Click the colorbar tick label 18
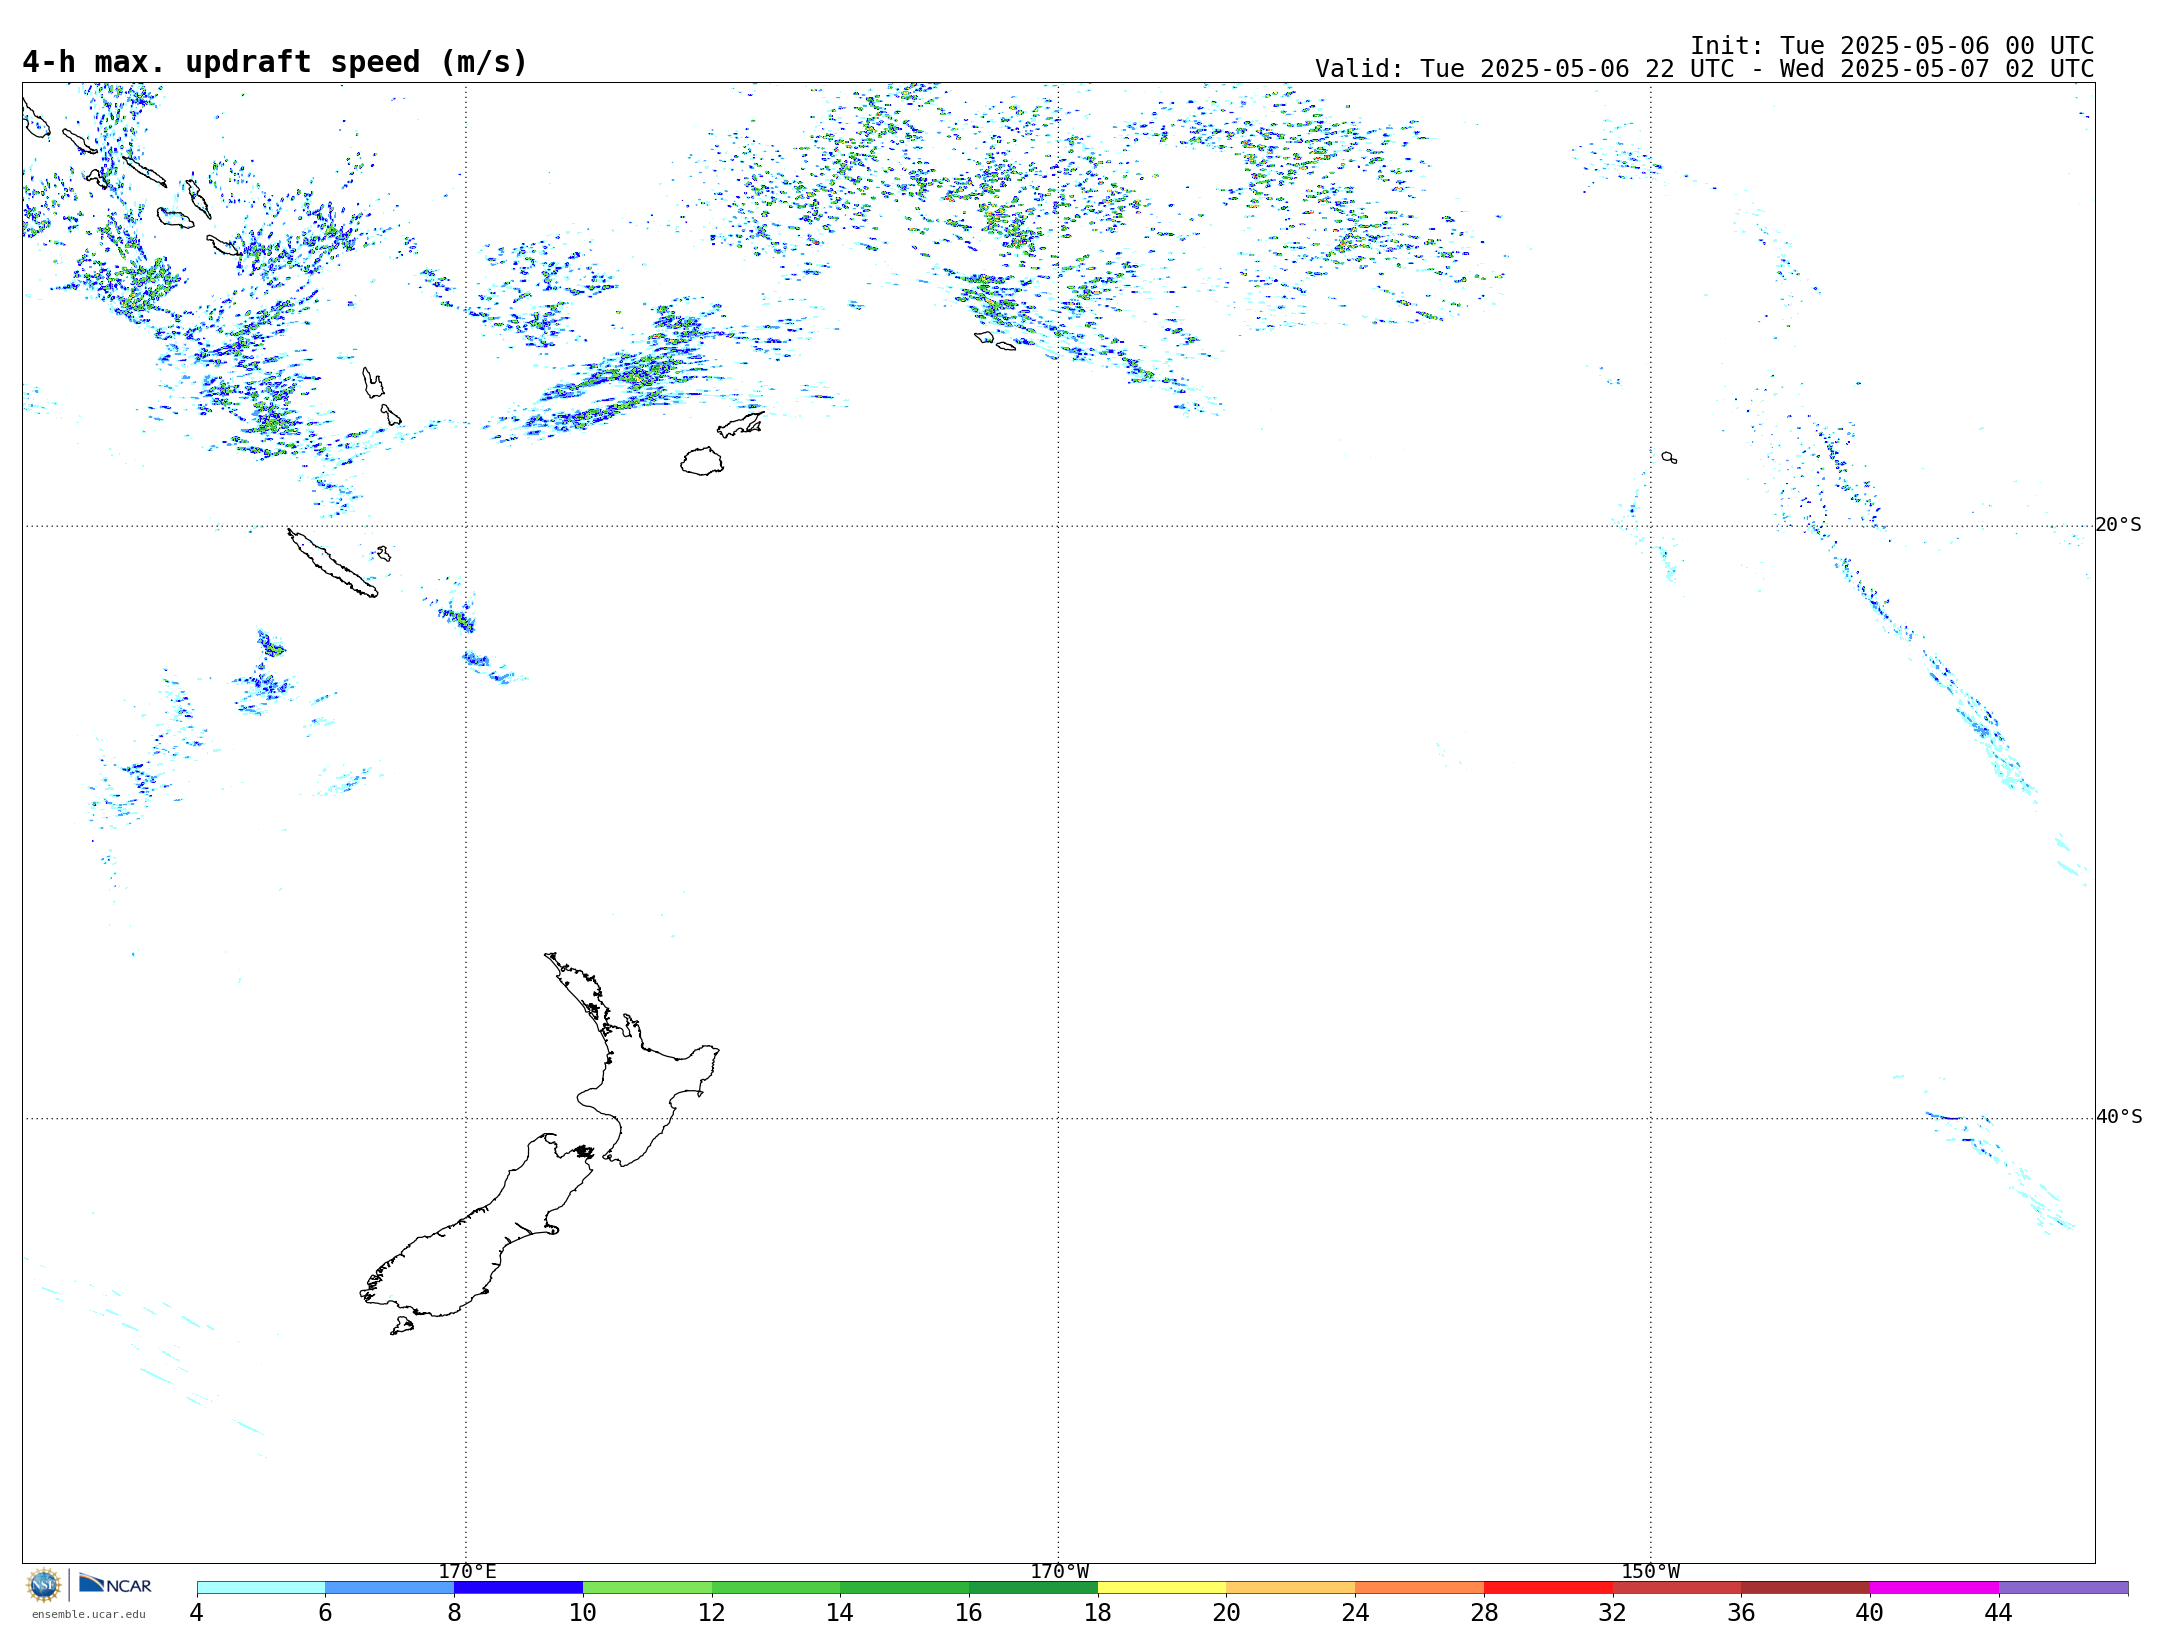This screenshot has width=2160, height=1626. [1098, 1613]
